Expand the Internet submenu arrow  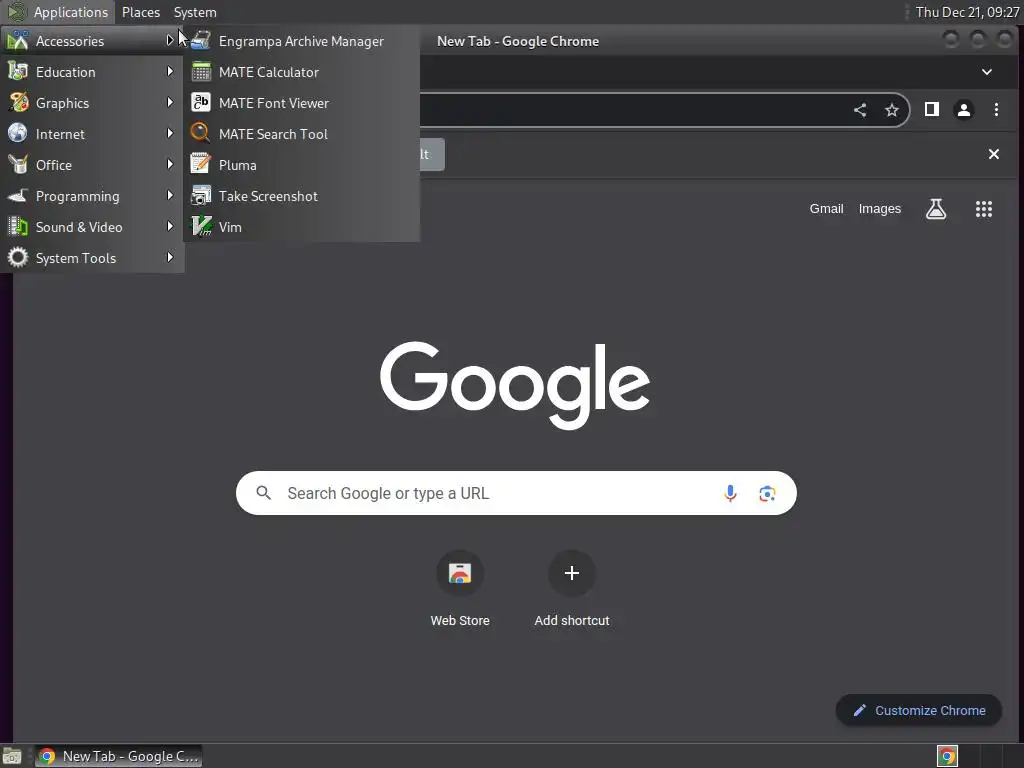[x=170, y=133]
